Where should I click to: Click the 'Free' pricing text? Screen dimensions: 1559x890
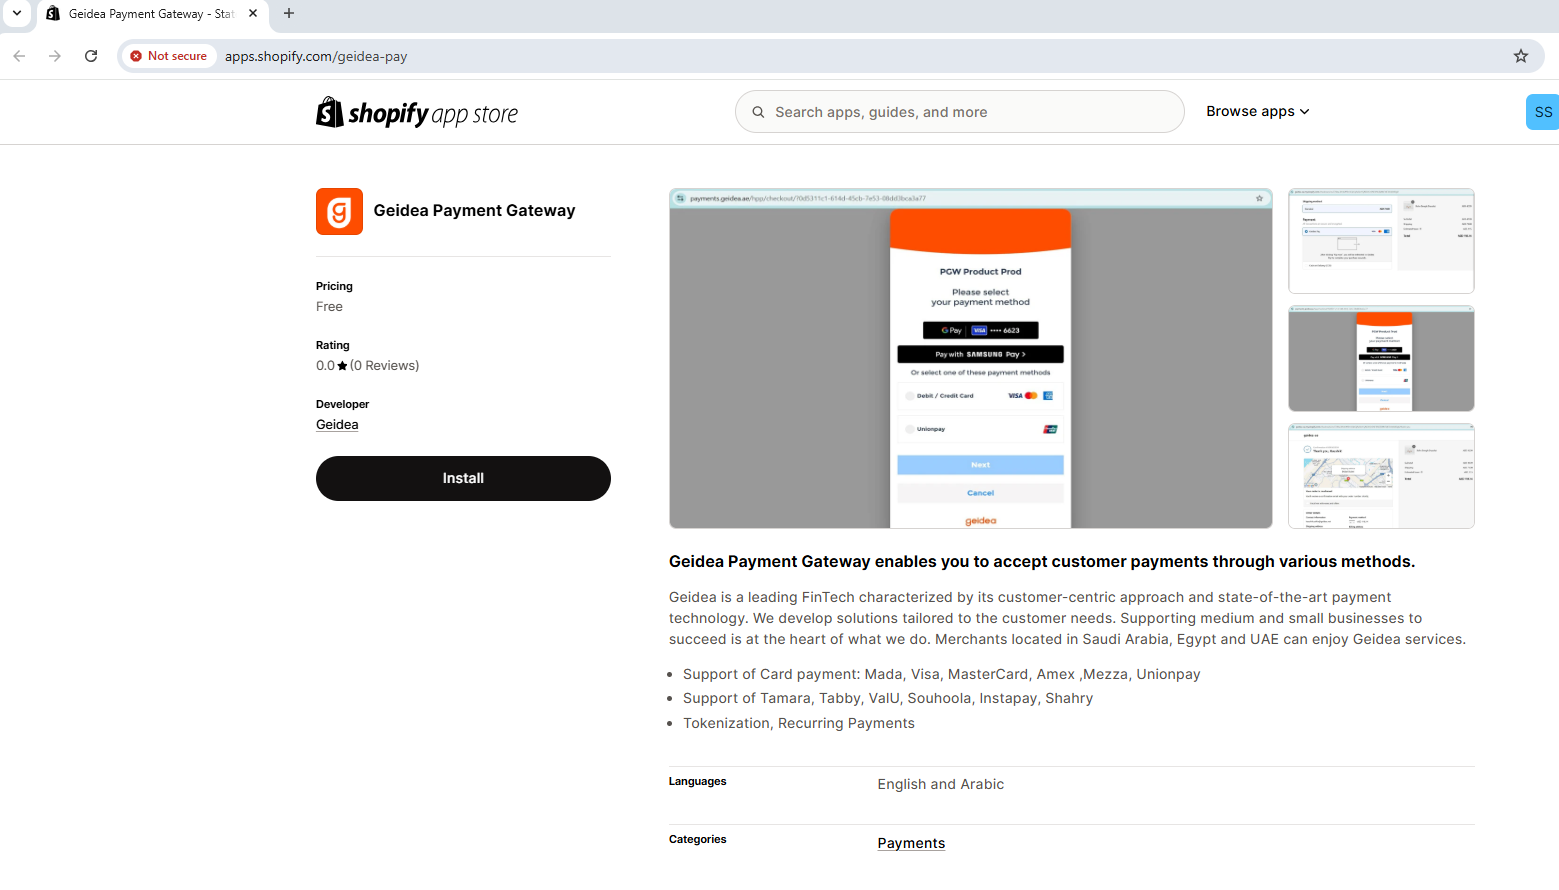click(x=329, y=307)
